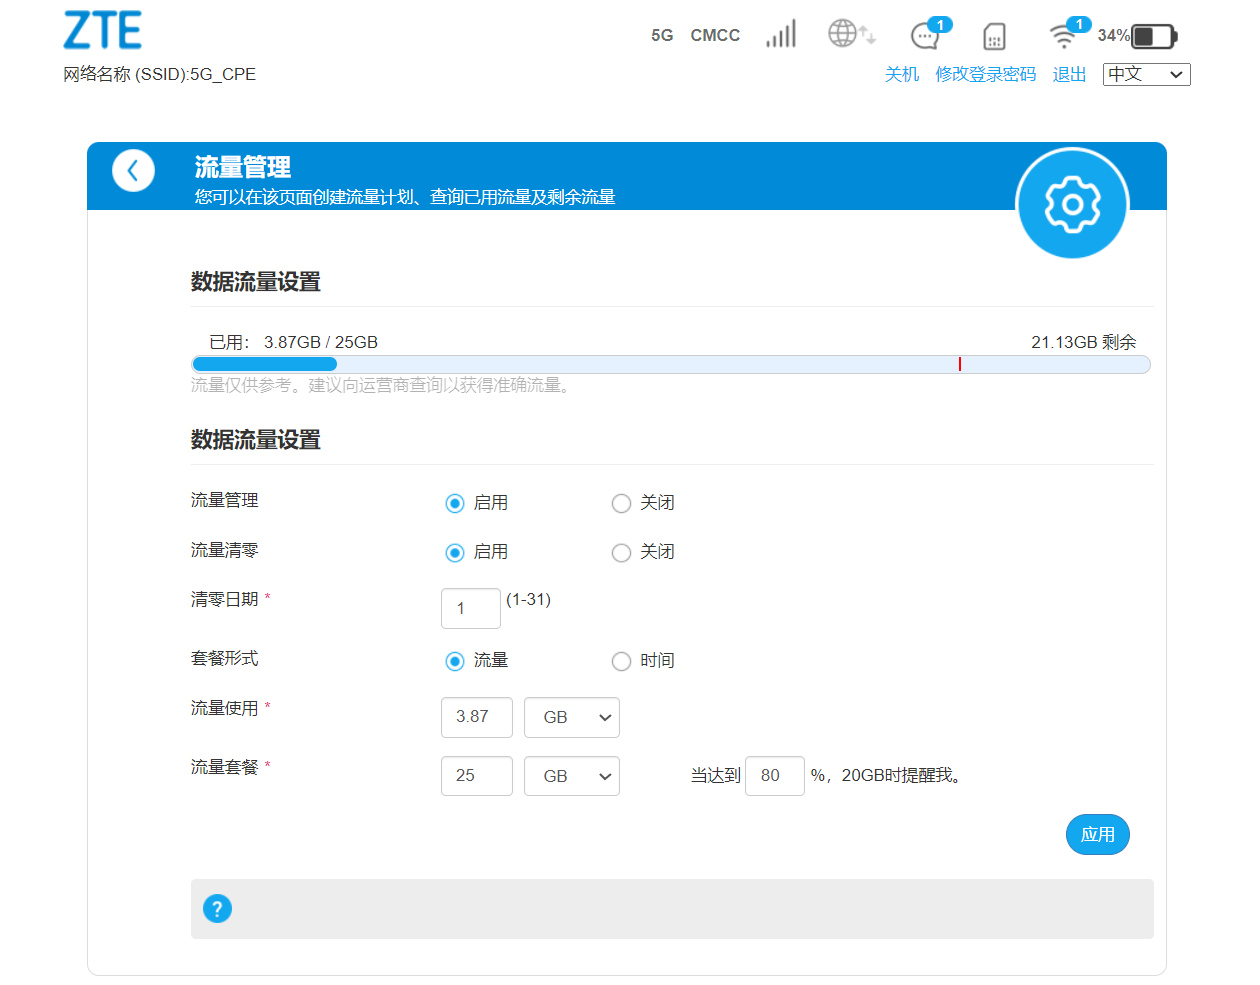Viewport: 1260px width, 985px height.
Task: Open the help question mark icon
Action: point(217,908)
